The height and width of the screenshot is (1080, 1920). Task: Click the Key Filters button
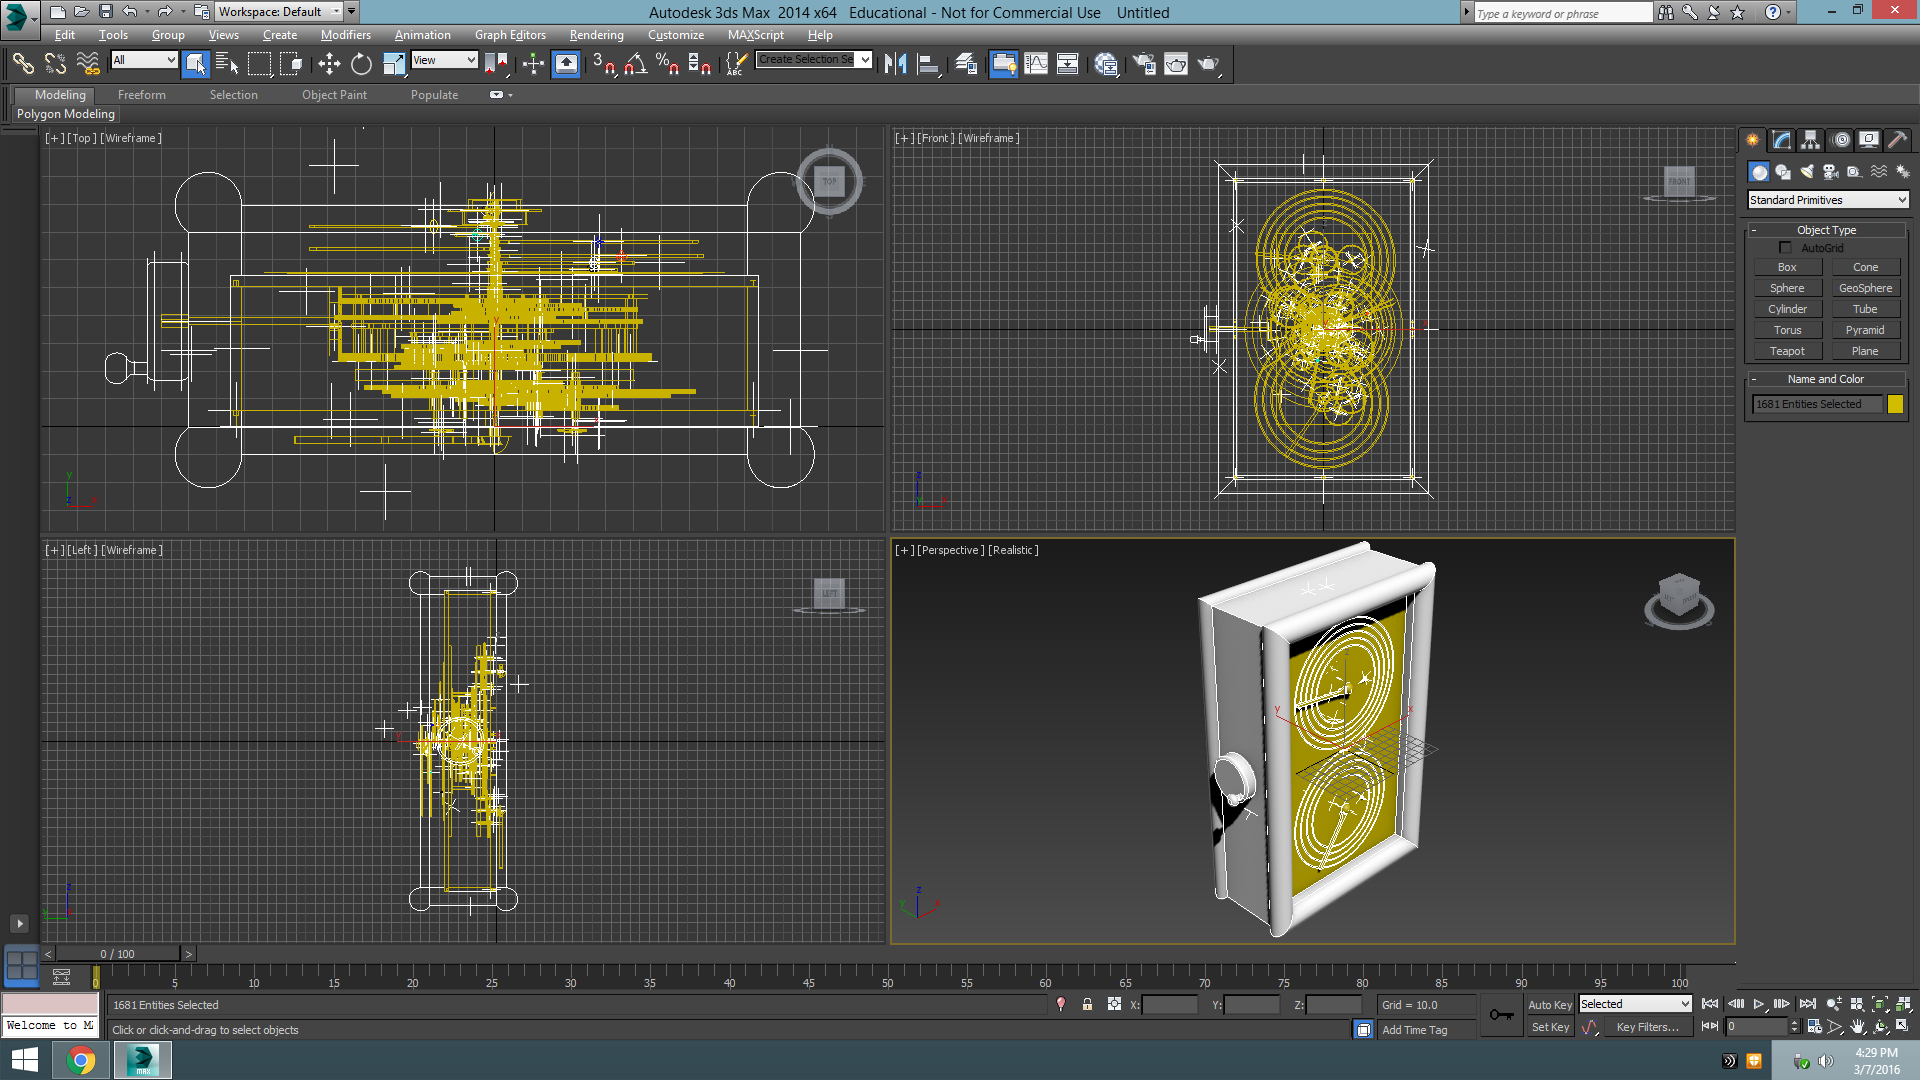[x=1647, y=1027]
